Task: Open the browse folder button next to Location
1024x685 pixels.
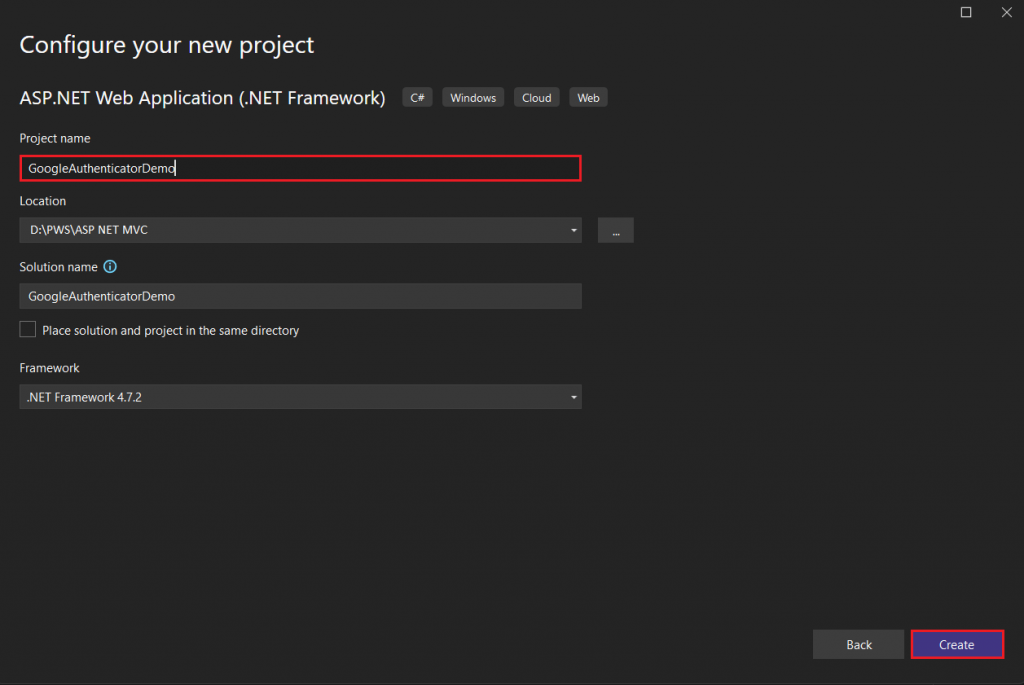Action: pos(615,230)
